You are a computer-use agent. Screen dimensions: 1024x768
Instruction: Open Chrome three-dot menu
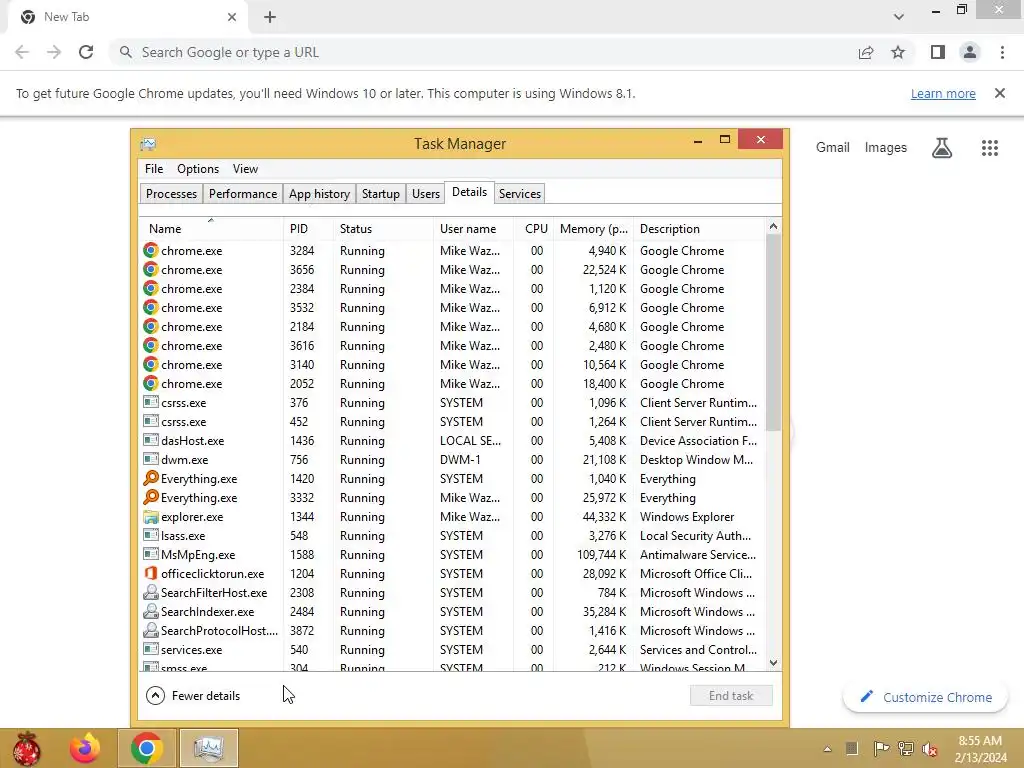[x=1002, y=52]
